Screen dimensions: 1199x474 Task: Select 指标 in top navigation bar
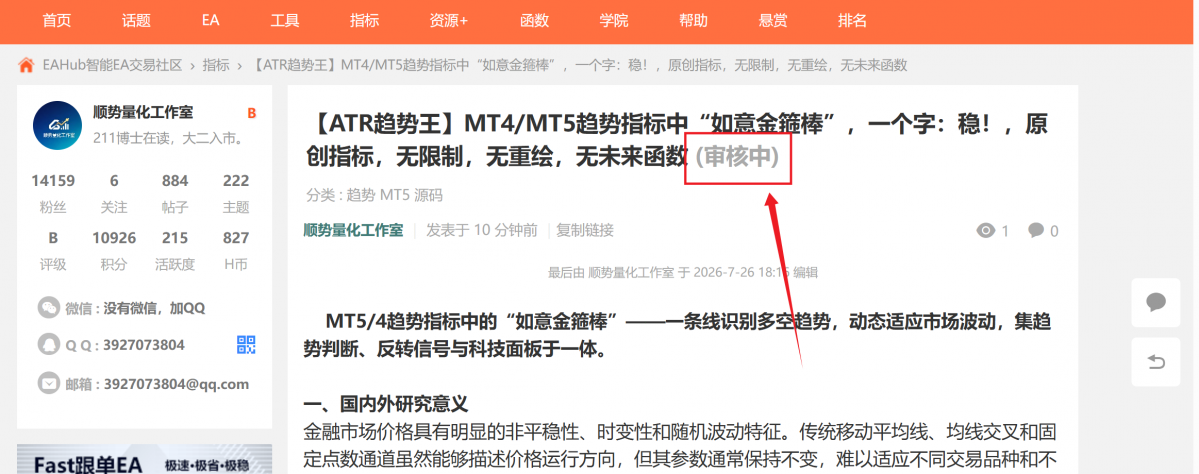pyautogui.click(x=365, y=21)
